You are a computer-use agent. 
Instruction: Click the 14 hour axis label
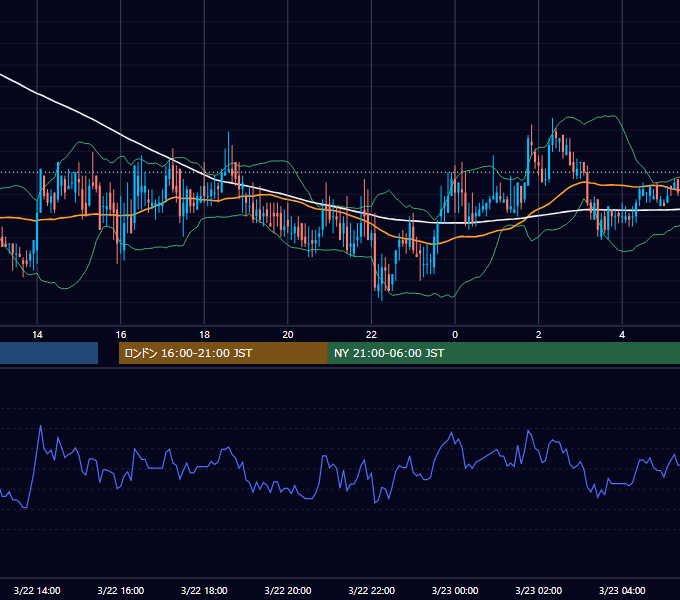tap(37, 335)
